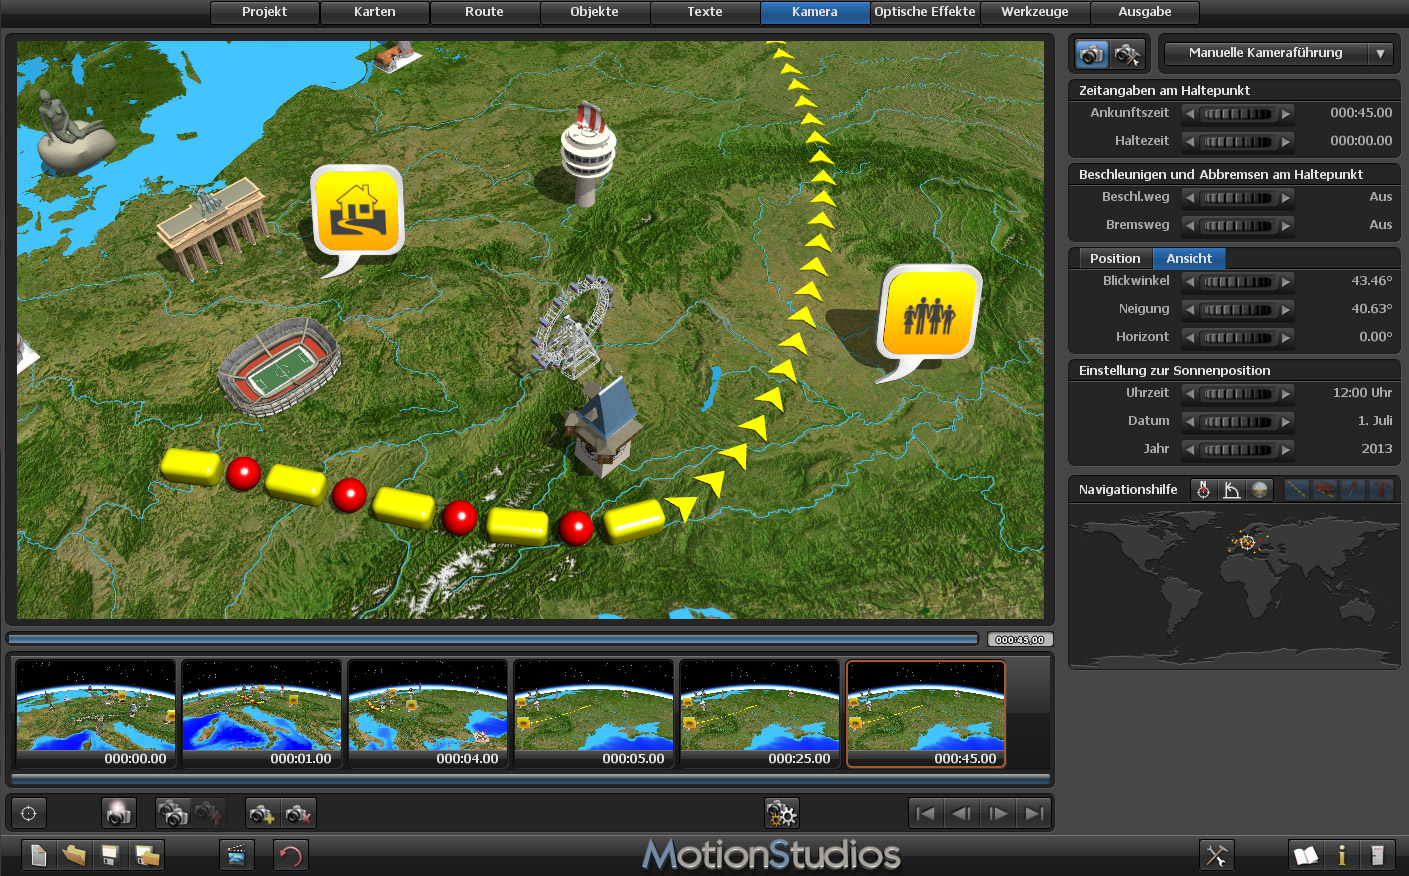Add a new camera keyframe with the plus camera icon
1409x876 pixels.
[262, 813]
